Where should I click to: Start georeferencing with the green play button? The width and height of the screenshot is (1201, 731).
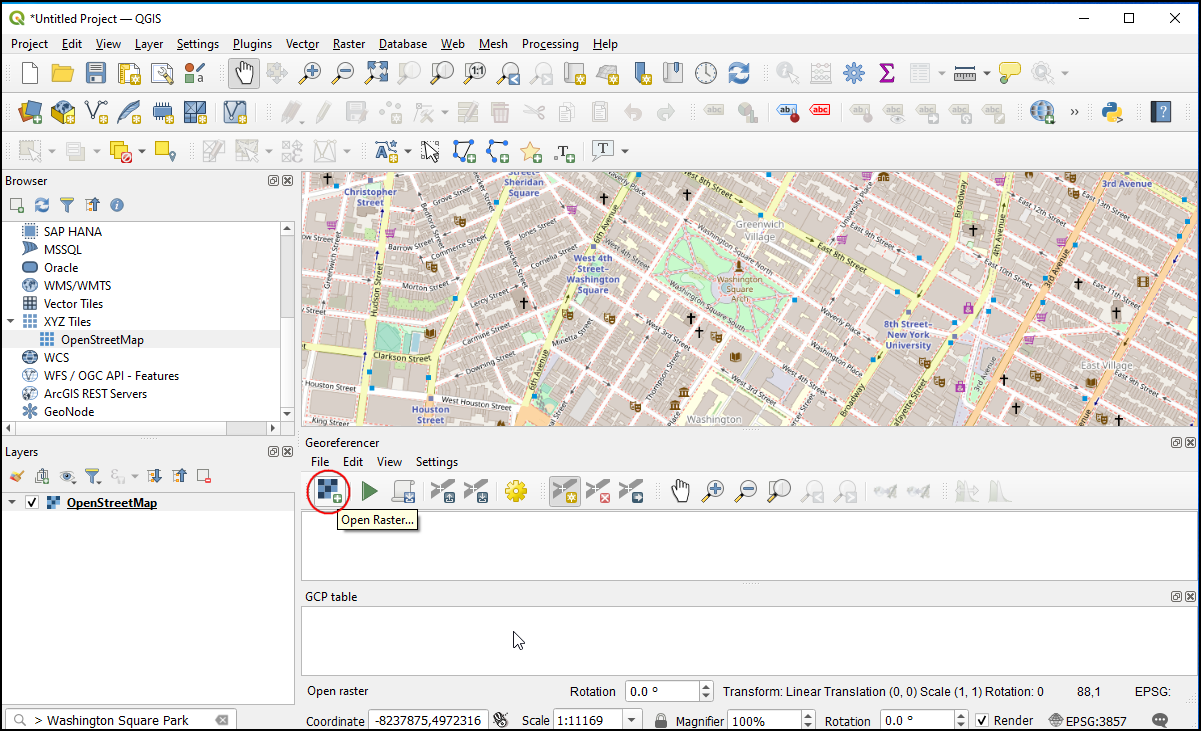[x=370, y=491]
